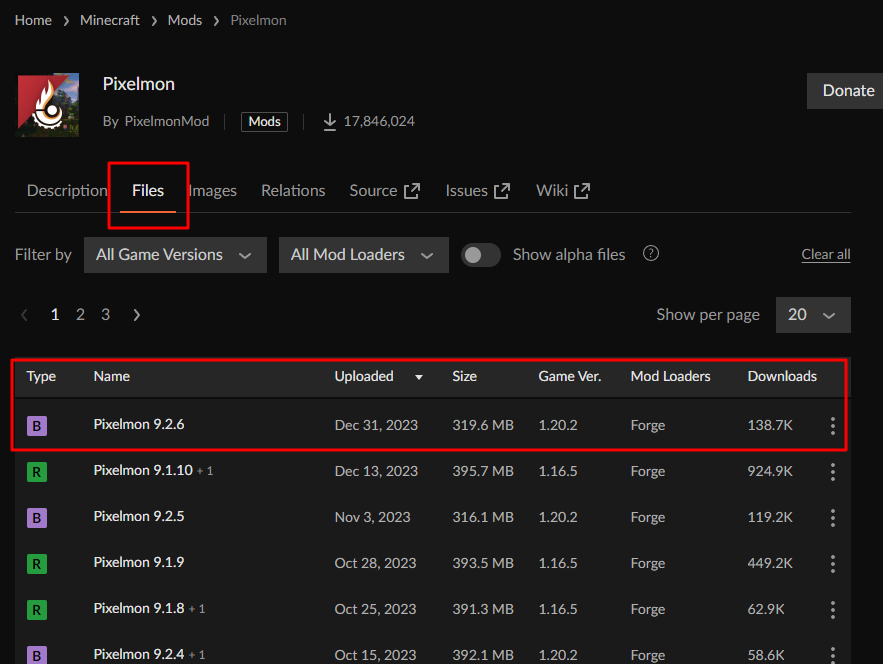Click the Uploaded column sort arrow
This screenshot has width=883, height=664.
click(x=418, y=377)
